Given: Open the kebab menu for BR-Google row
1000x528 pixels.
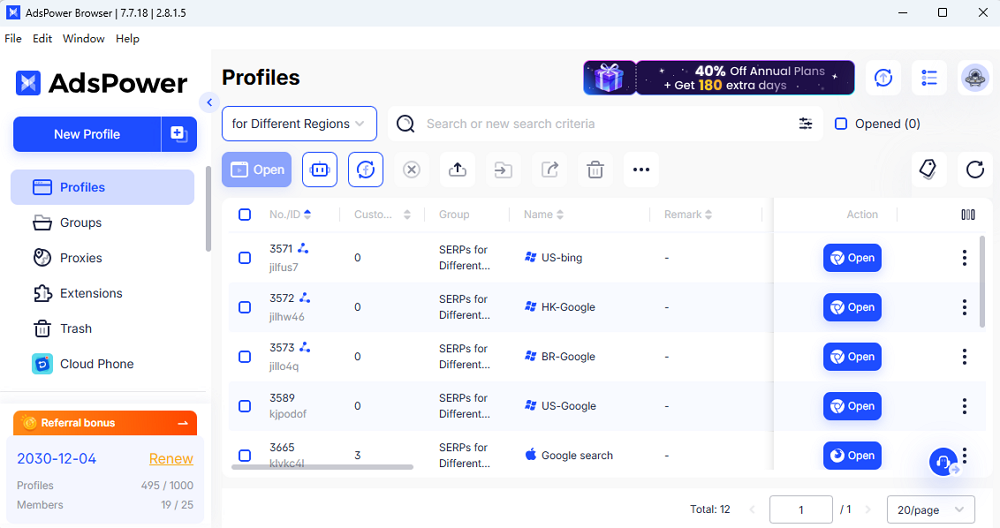Looking at the screenshot, I should point(964,356).
